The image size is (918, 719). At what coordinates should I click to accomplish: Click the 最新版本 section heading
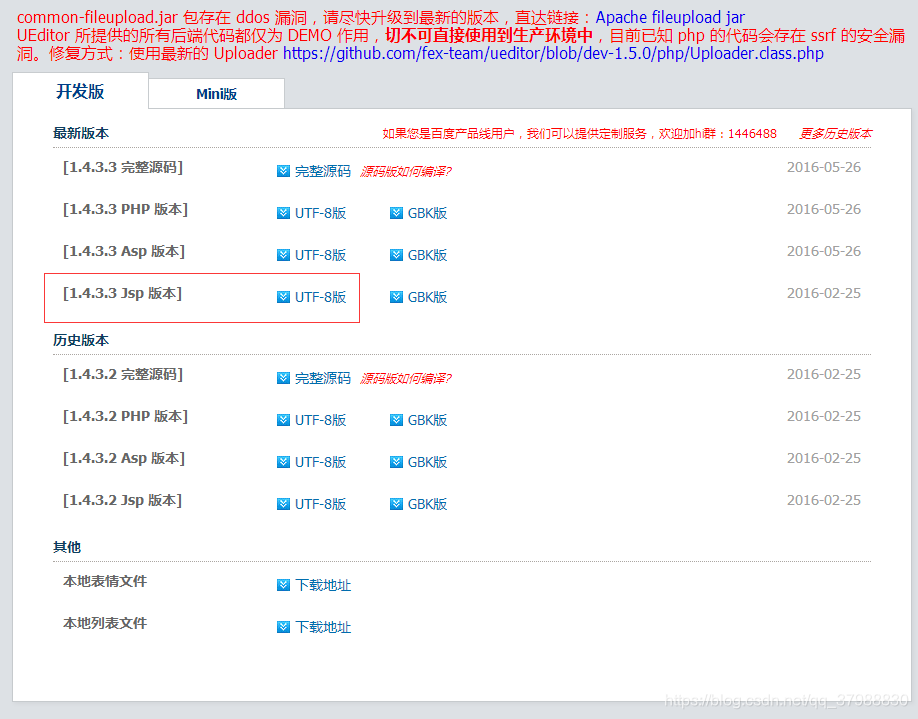(x=81, y=133)
